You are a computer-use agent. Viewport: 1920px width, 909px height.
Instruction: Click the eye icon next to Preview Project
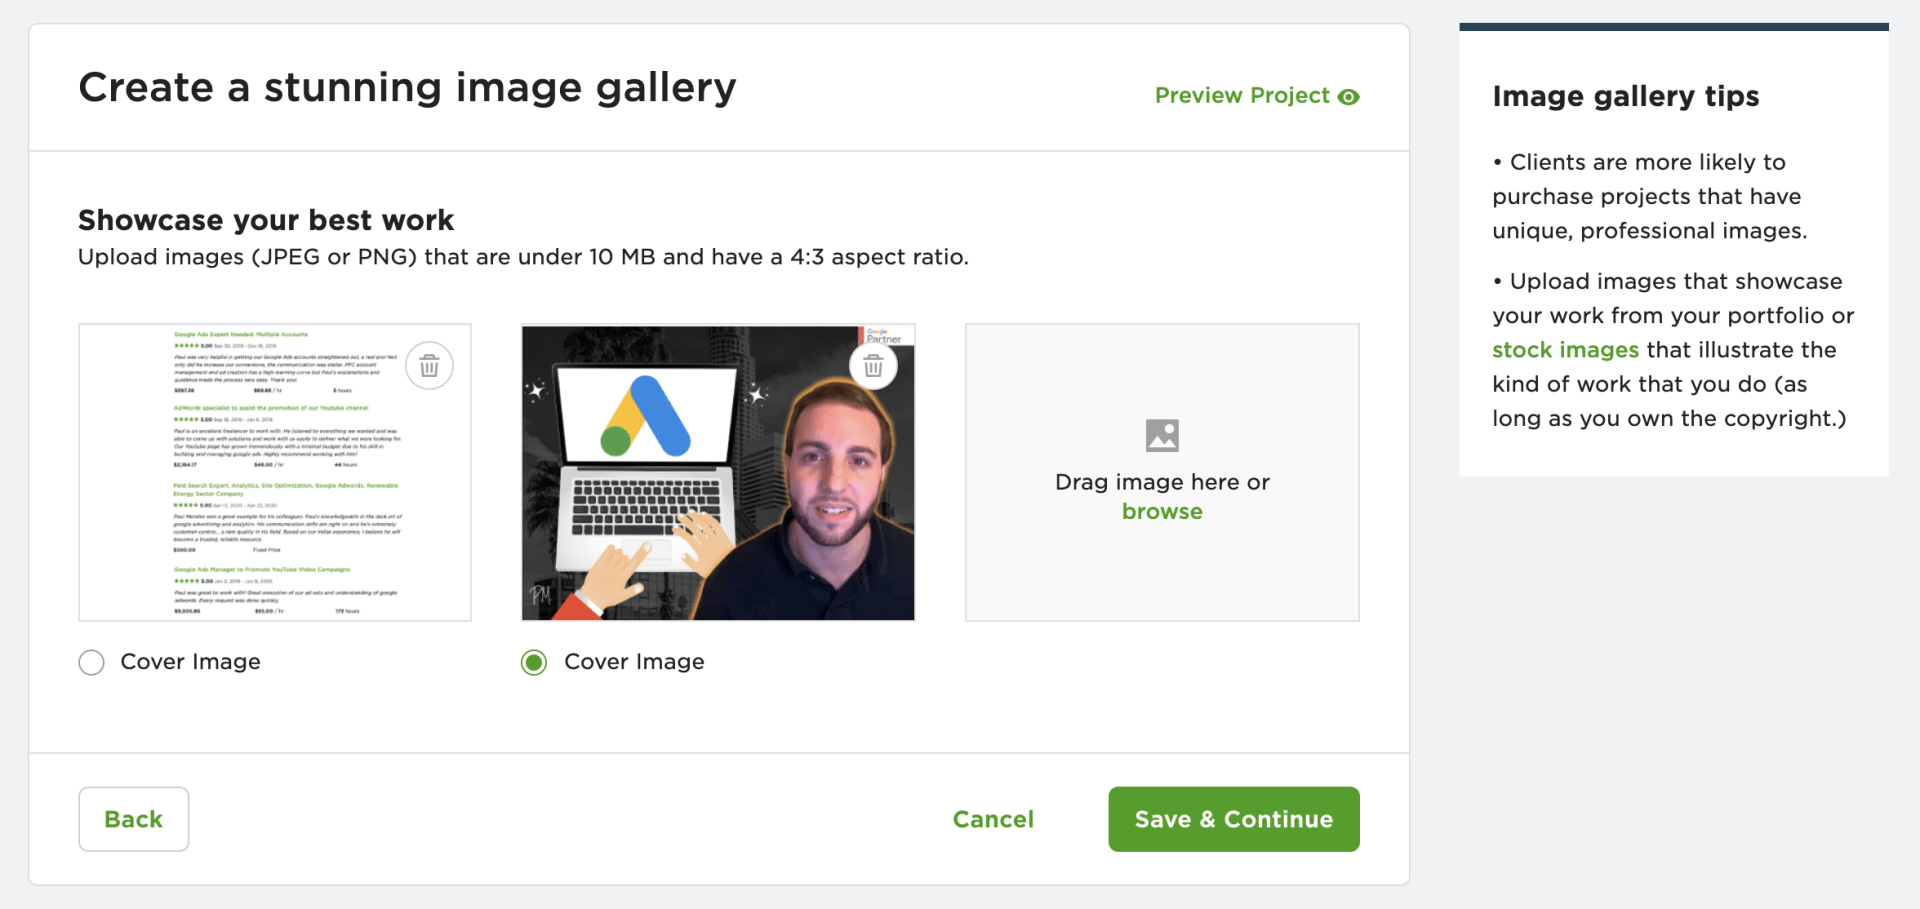click(x=1350, y=96)
